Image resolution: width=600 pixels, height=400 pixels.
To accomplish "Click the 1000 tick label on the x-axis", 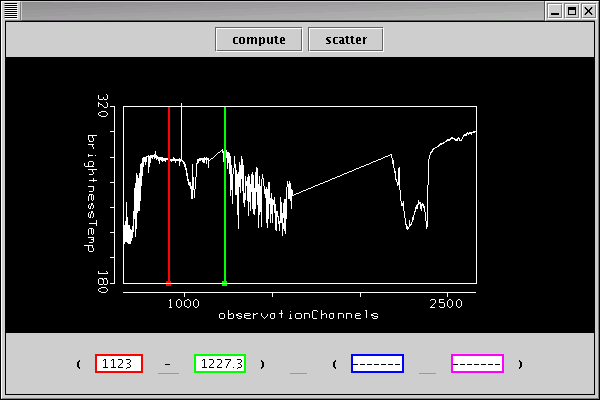I will click(184, 304).
